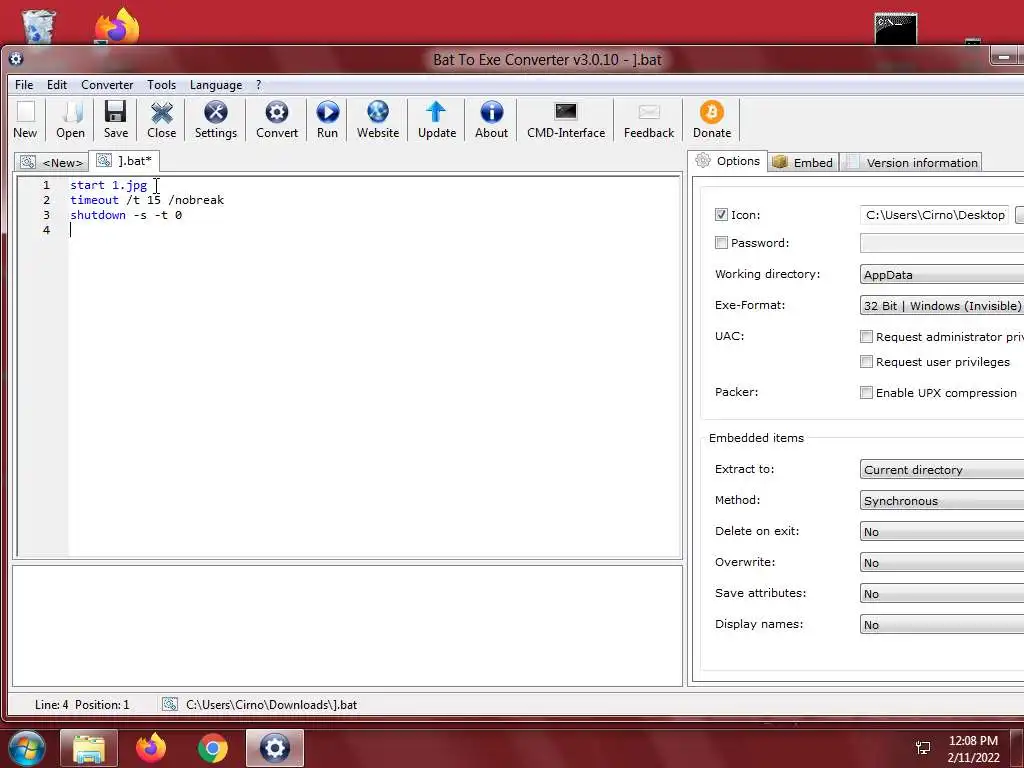Click line 2 'timeout /t 15 /nobreak'

(x=147, y=200)
